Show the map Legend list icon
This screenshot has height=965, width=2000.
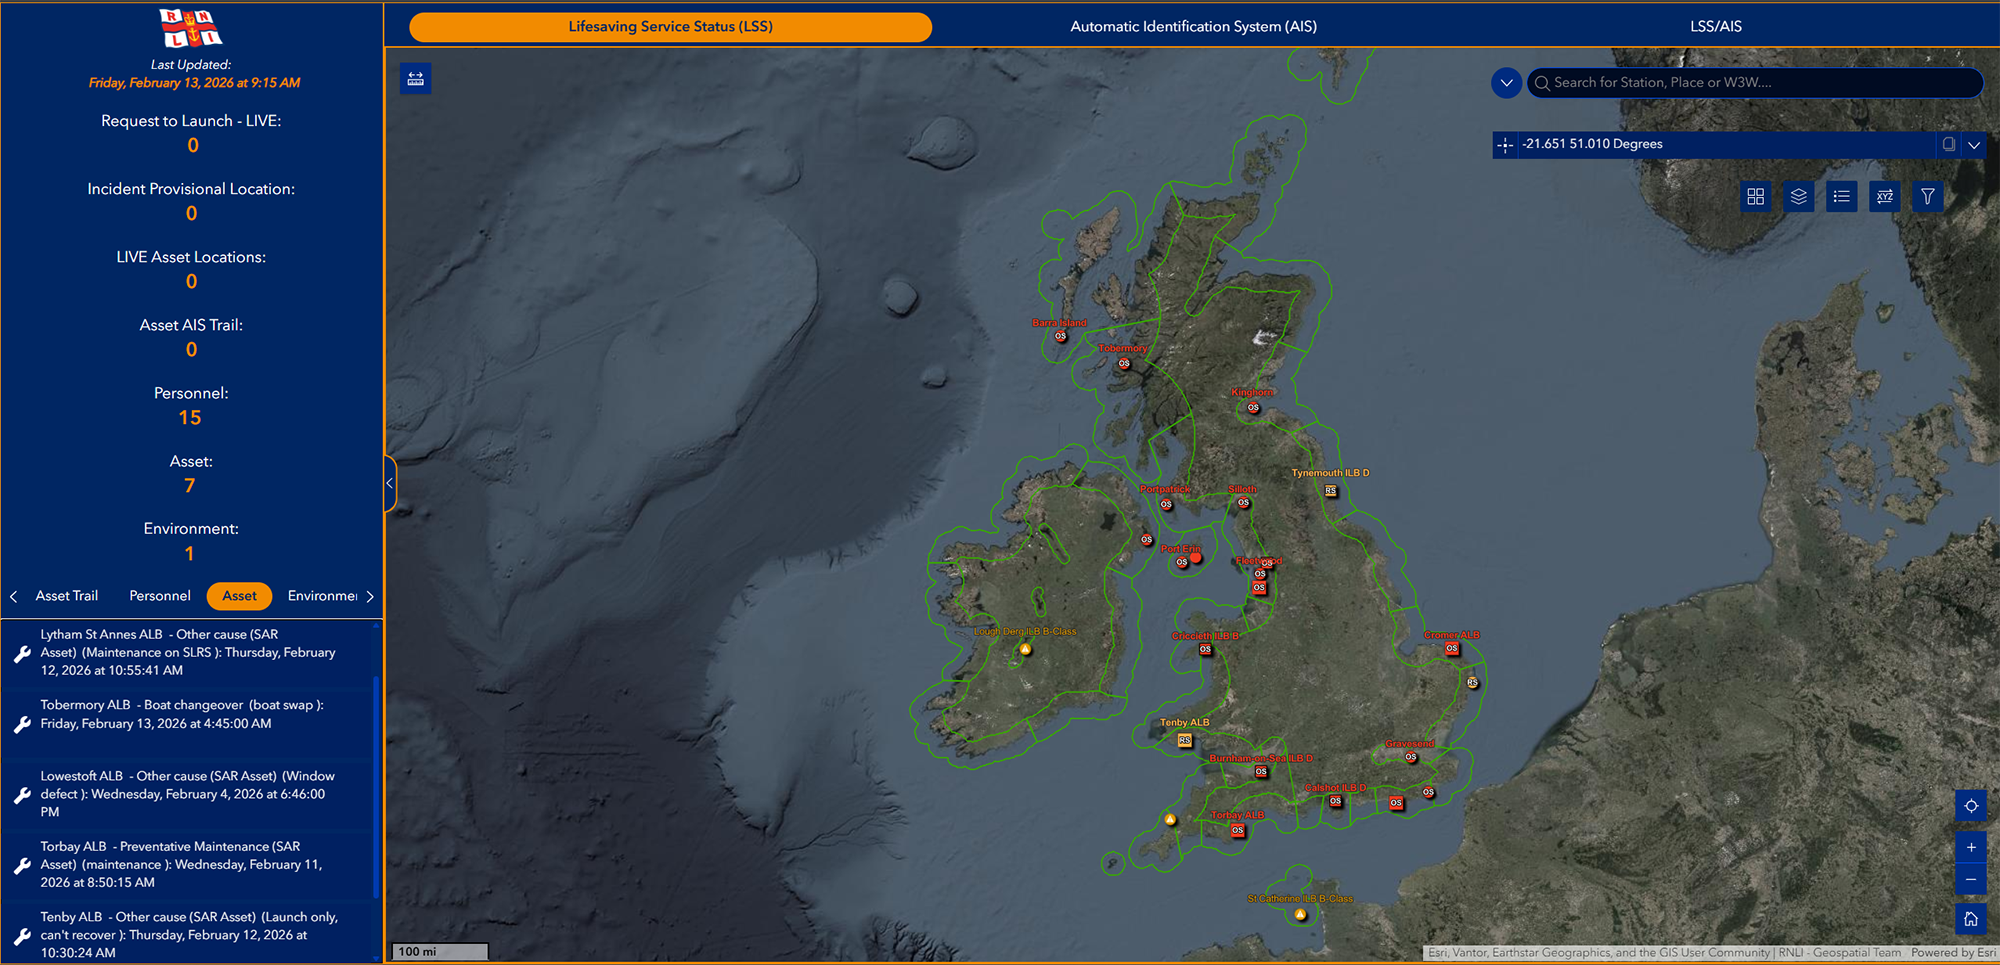1841,196
